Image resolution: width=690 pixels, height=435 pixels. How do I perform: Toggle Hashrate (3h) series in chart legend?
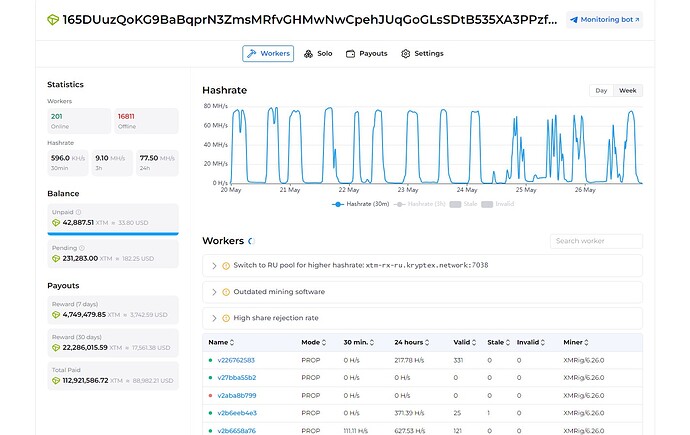click(x=420, y=204)
